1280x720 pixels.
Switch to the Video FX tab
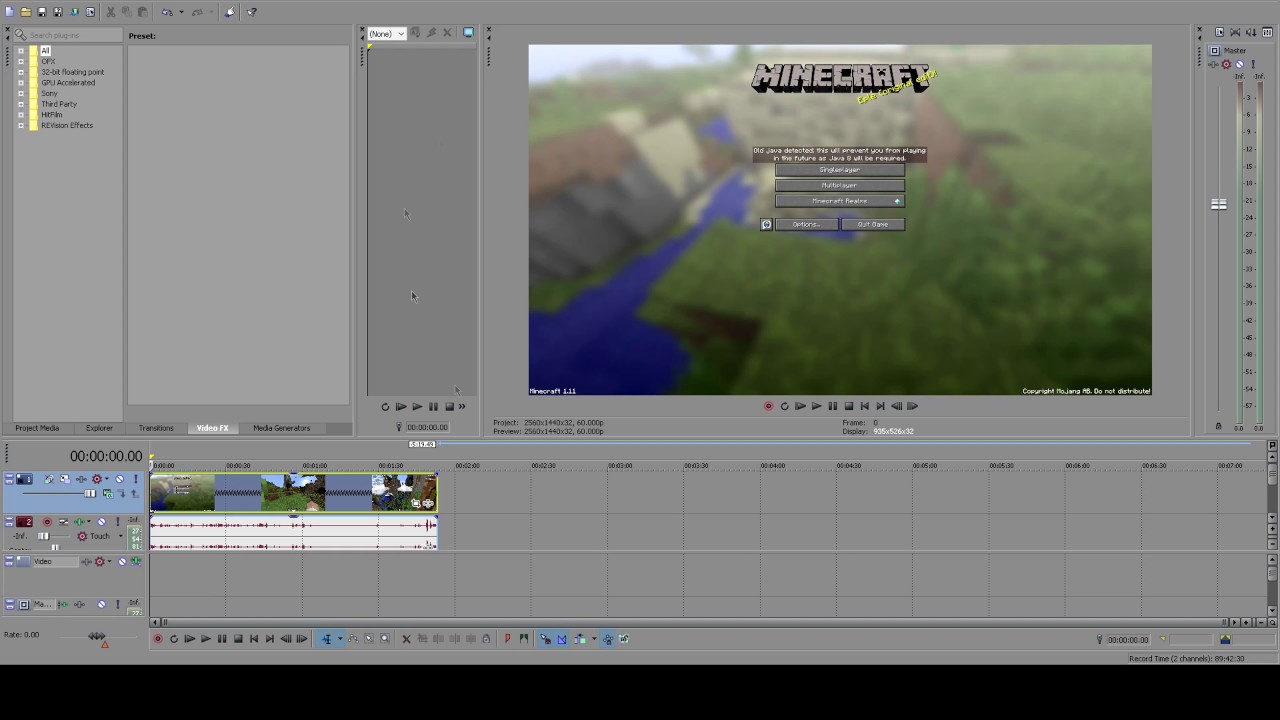(212, 428)
